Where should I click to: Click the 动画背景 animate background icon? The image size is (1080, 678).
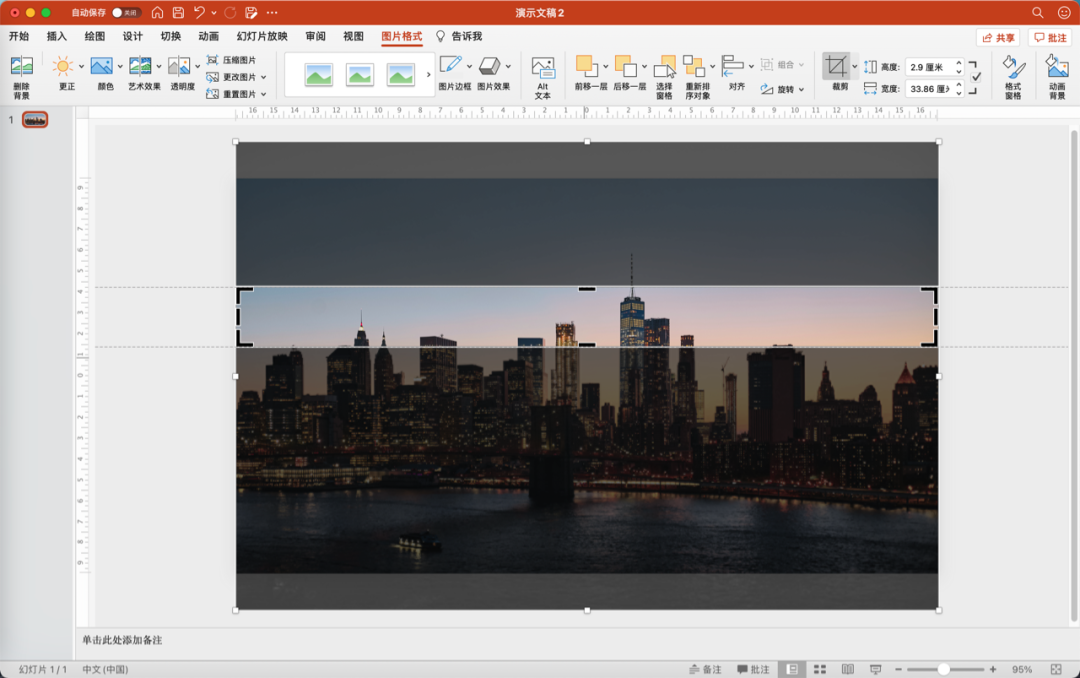(1057, 67)
